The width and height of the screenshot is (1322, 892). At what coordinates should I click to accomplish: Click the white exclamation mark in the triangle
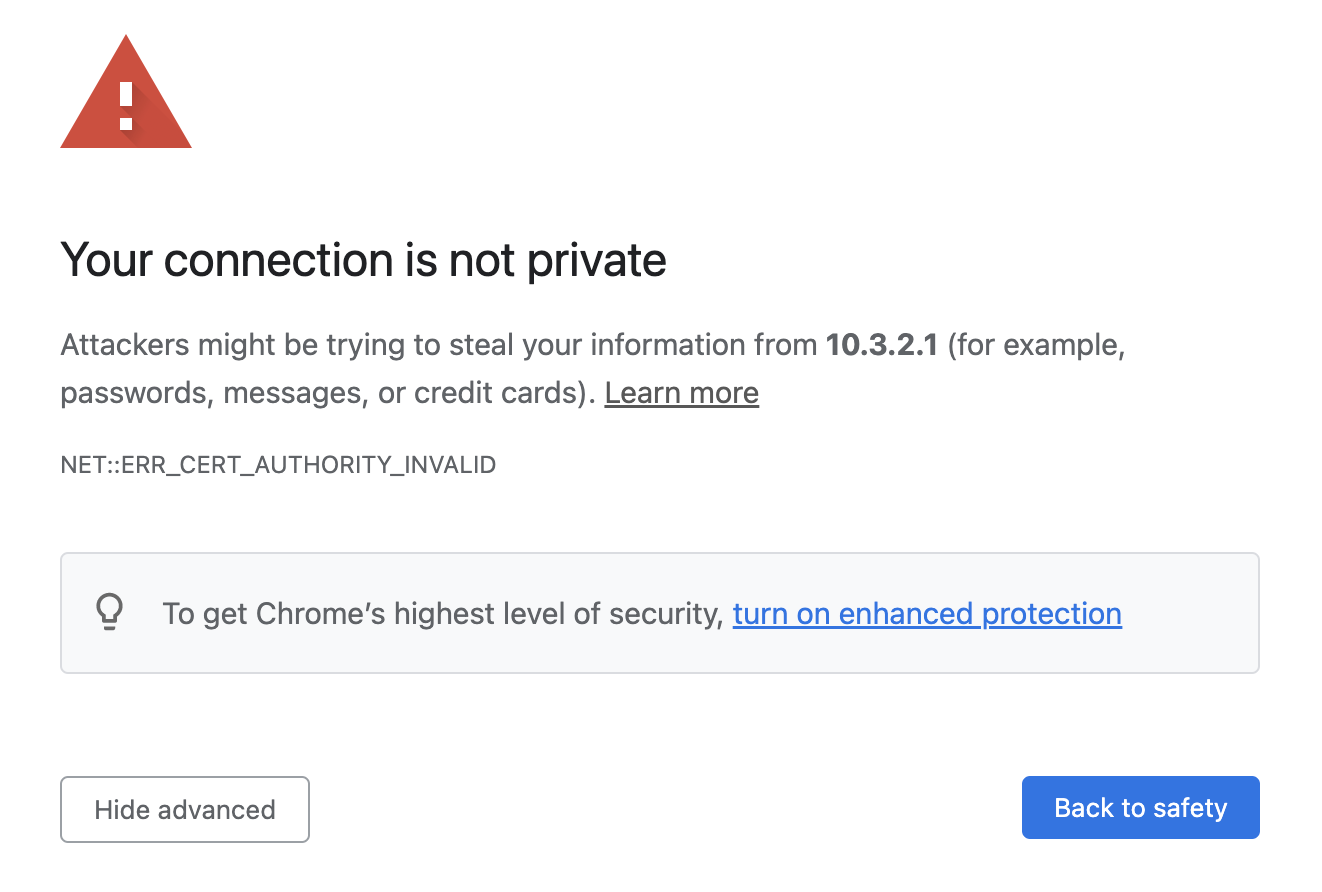tap(126, 106)
